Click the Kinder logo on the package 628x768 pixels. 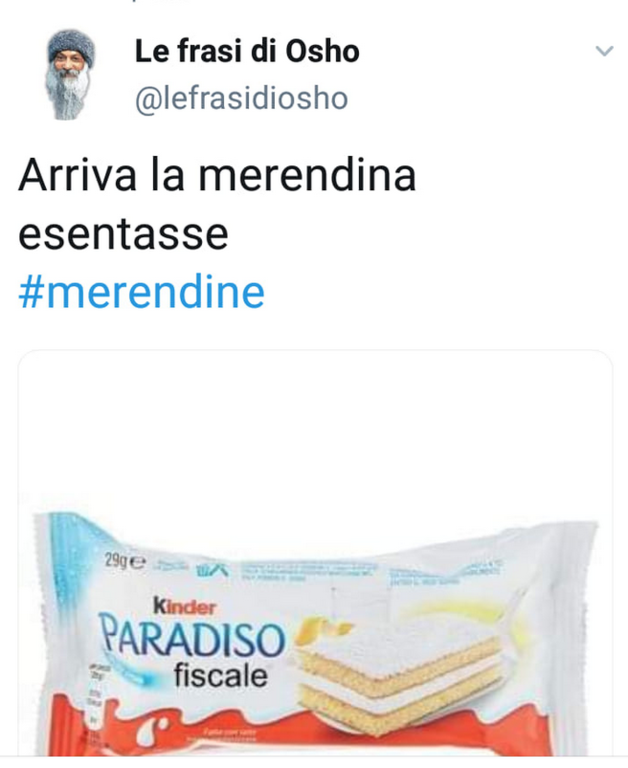[185, 606]
